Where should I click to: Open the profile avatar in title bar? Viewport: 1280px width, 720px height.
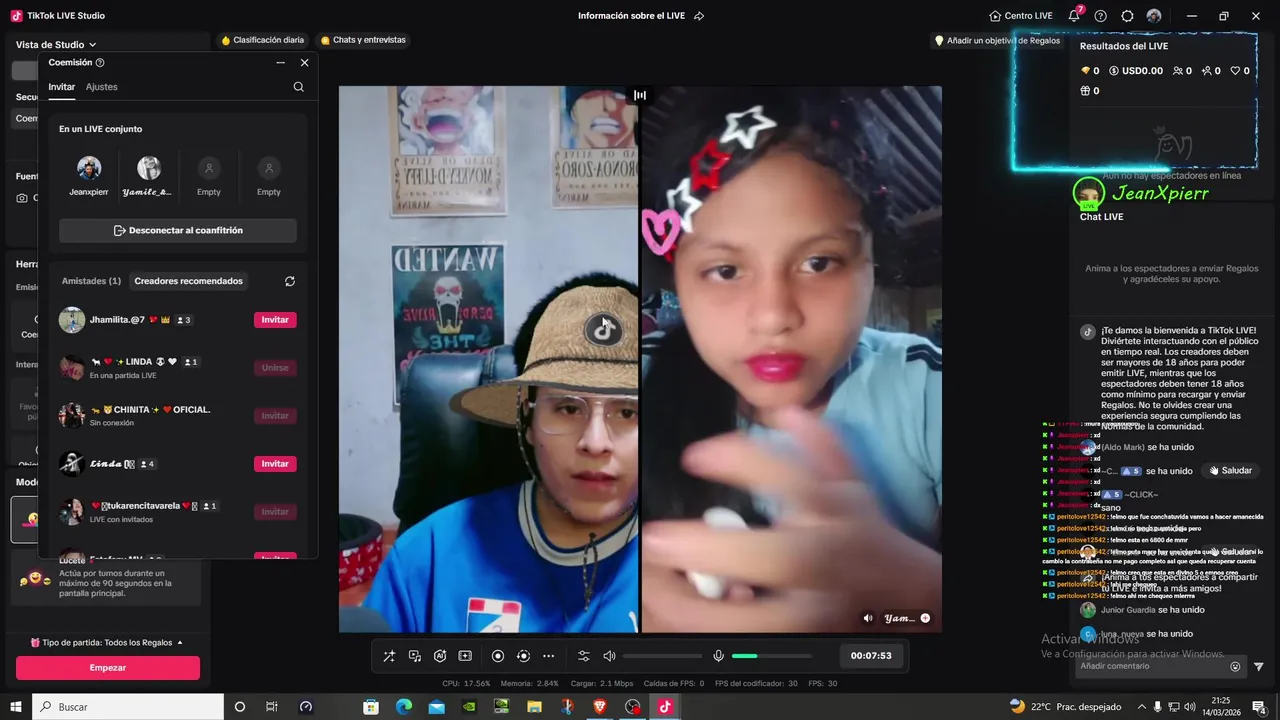pyautogui.click(x=1154, y=16)
